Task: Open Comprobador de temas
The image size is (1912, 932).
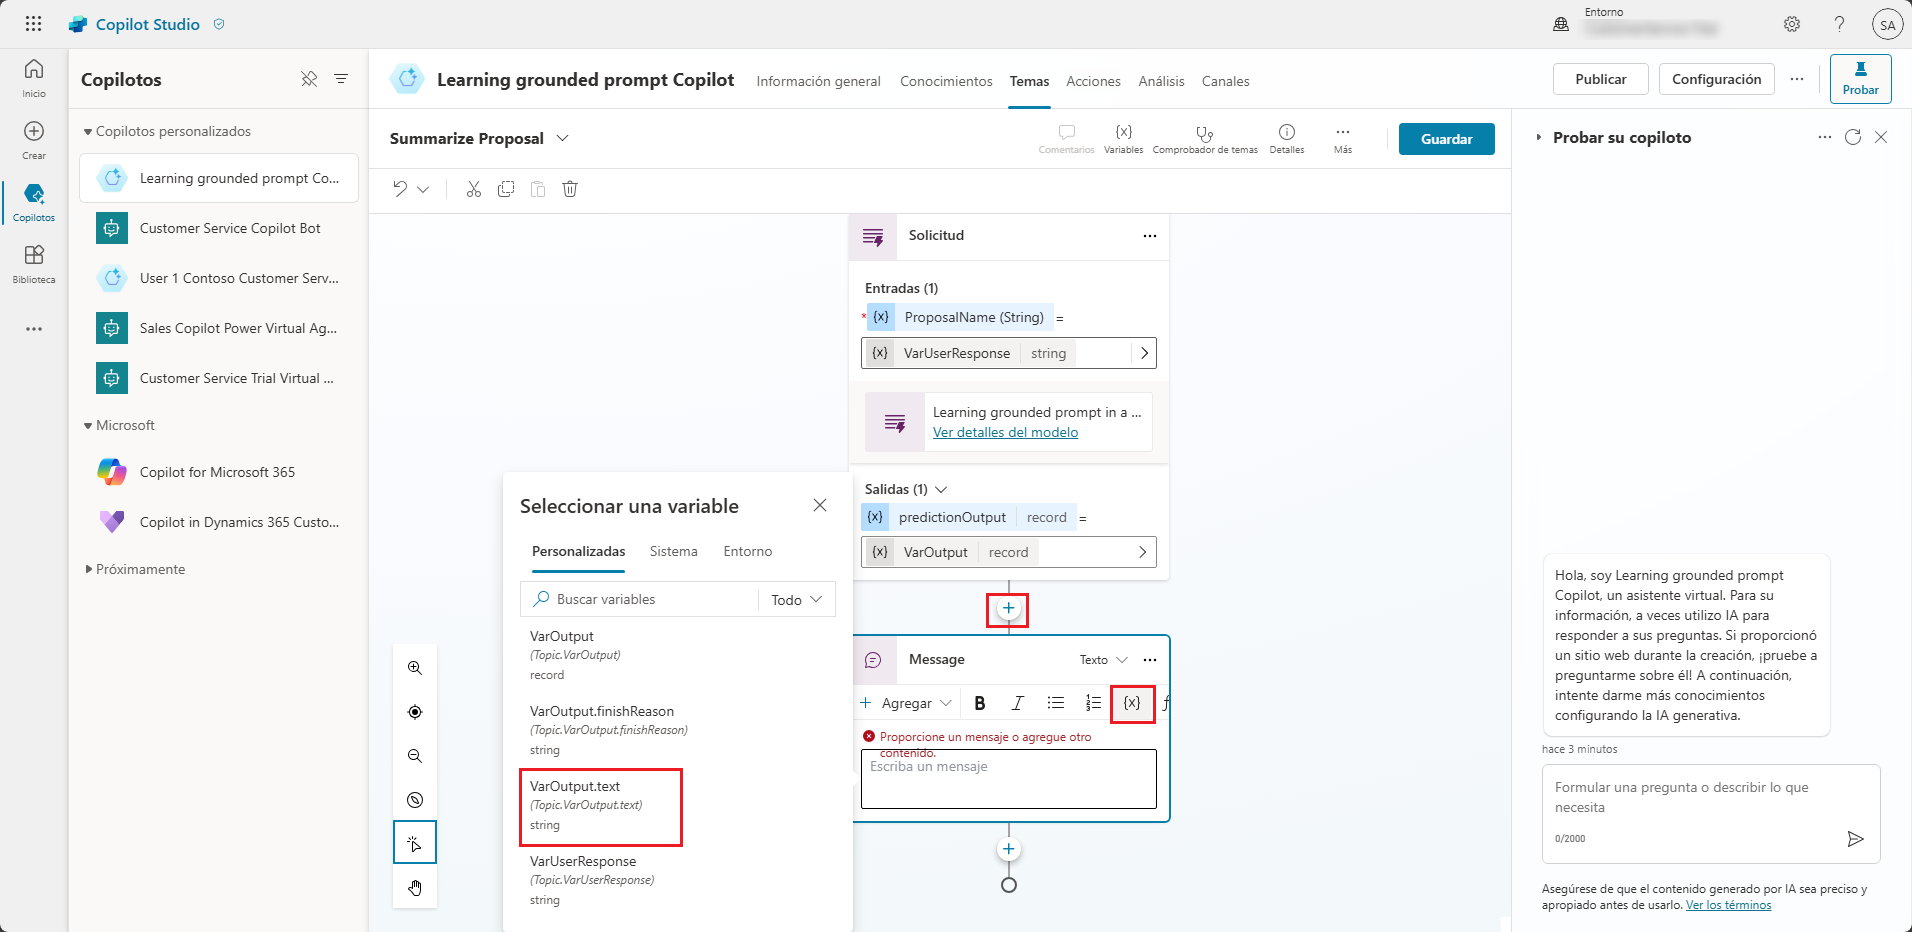Action: point(1205,139)
